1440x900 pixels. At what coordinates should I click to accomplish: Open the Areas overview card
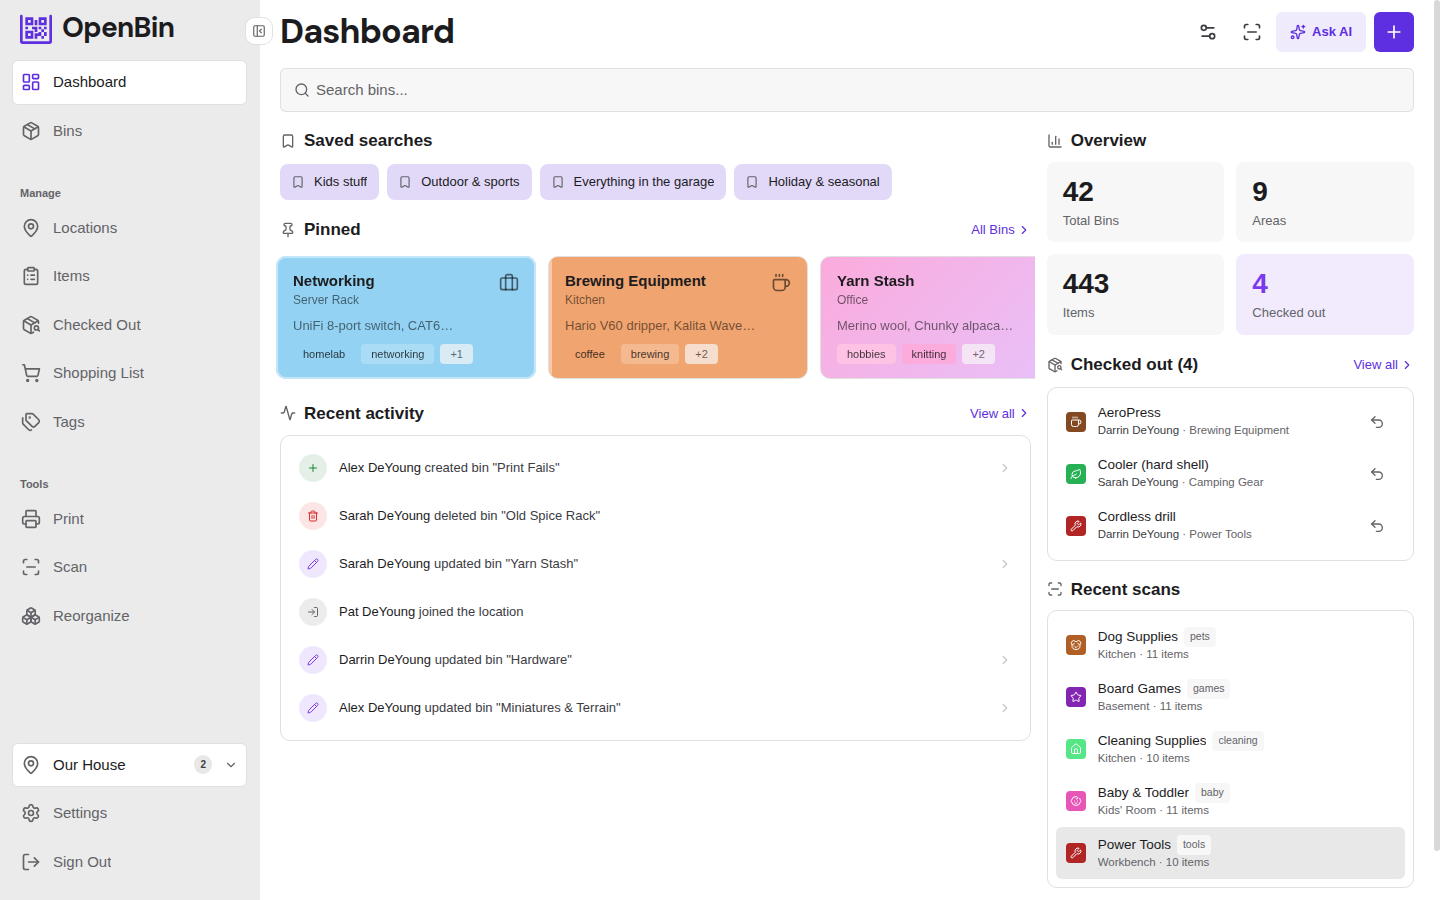1325,202
